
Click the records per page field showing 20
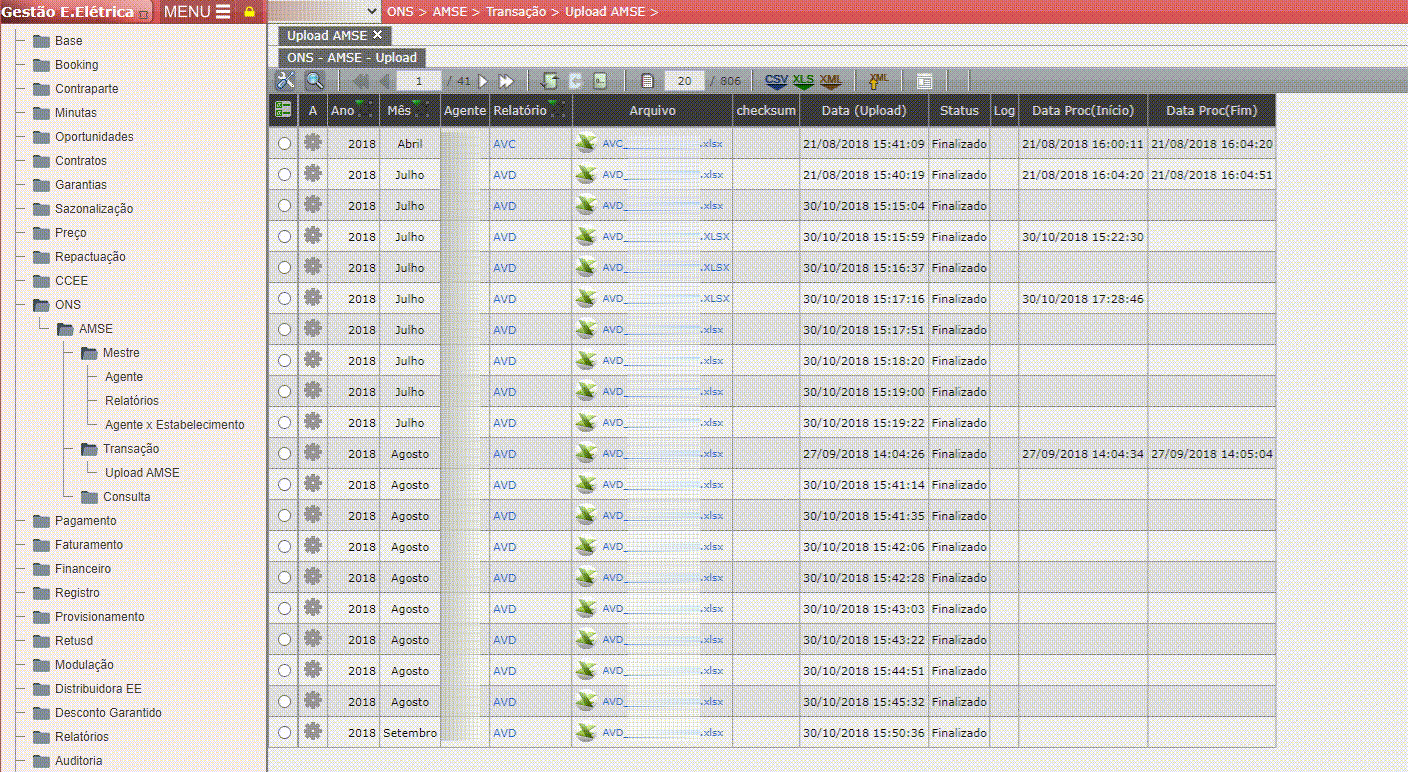[684, 81]
